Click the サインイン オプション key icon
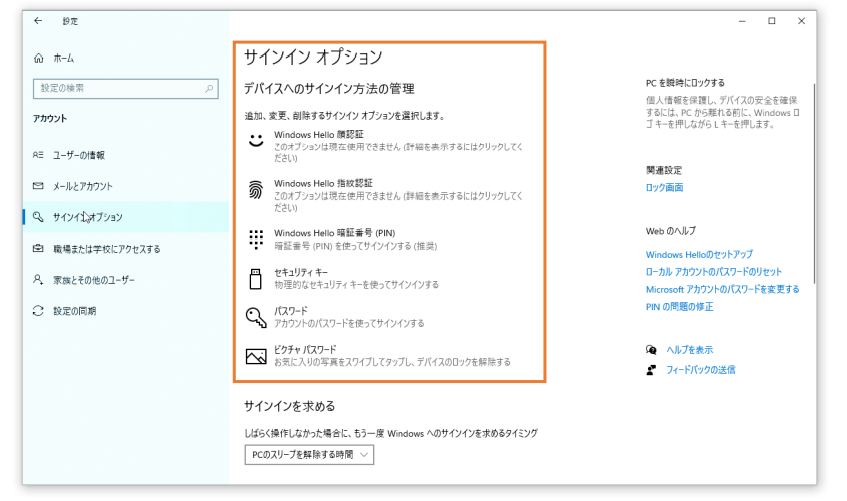The image size is (847, 501). point(38,217)
